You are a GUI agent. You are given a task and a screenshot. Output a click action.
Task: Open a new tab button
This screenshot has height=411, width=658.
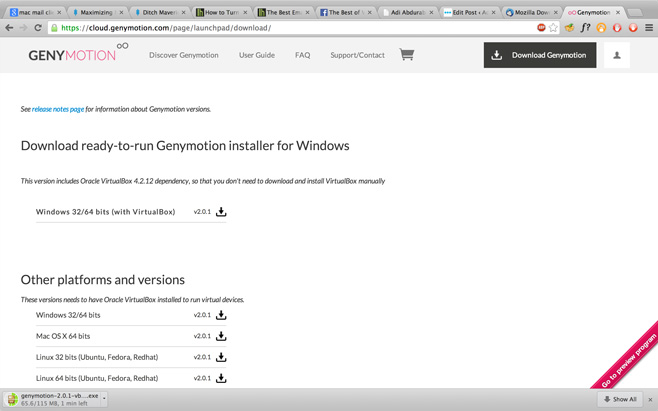click(635, 13)
